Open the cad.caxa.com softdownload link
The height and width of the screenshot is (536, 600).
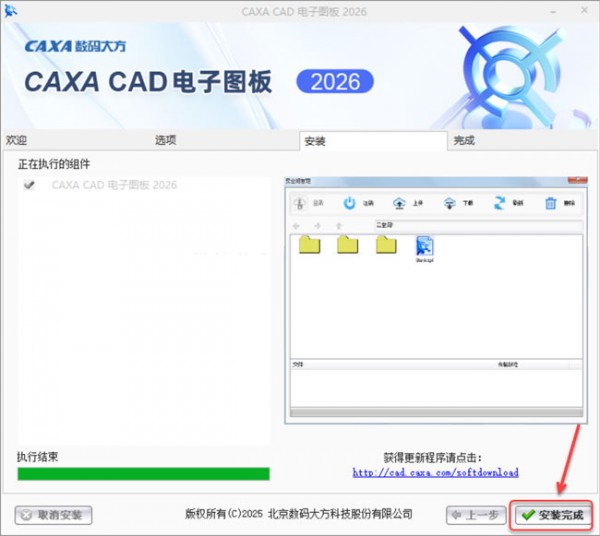coord(435,472)
